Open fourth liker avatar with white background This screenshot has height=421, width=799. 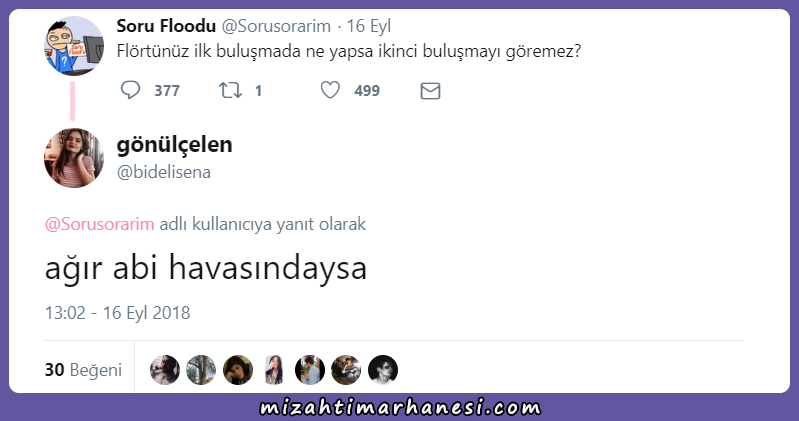(274, 370)
